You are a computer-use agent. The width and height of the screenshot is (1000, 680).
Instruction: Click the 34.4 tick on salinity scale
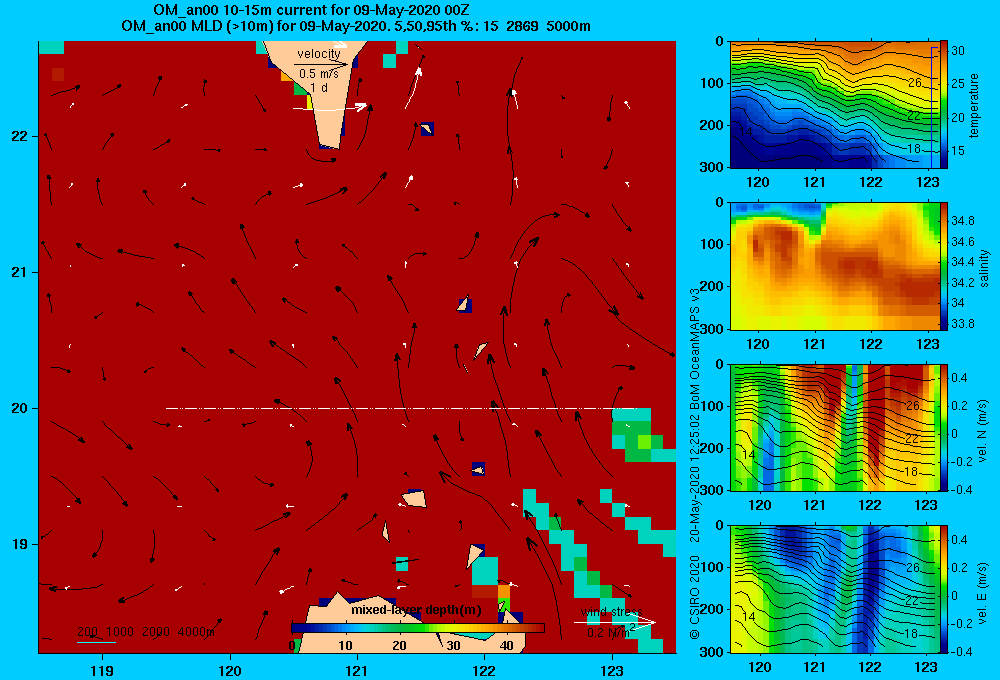pyautogui.click(x=962, y=262)
